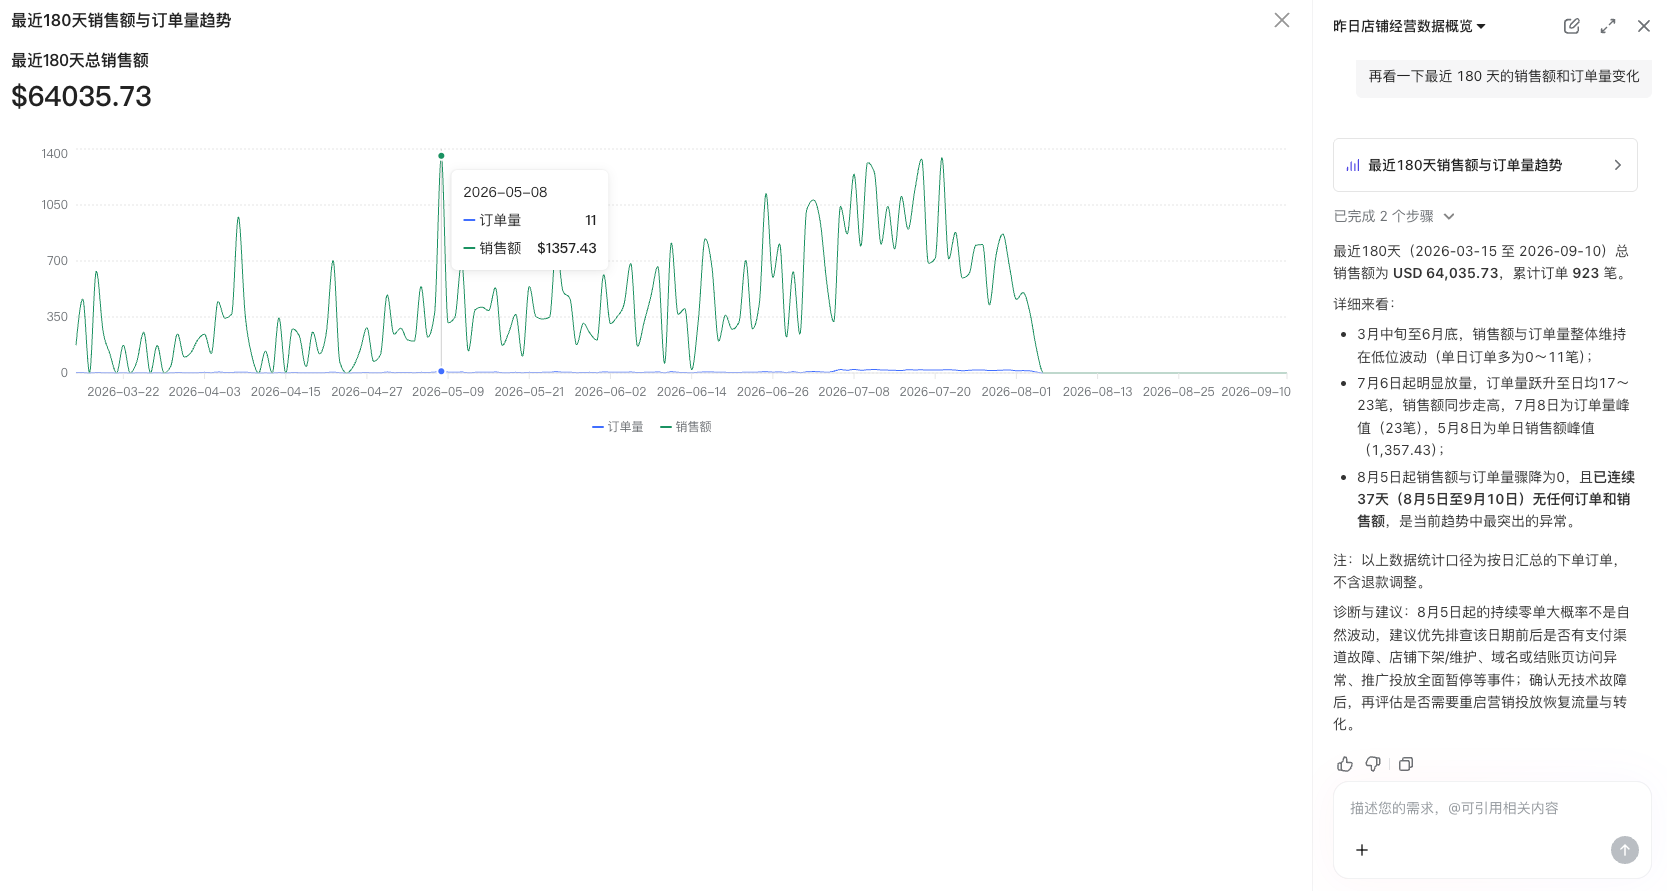
Task: Toggle the 销售额 series in the legend
Action: (x=685, y=427)
